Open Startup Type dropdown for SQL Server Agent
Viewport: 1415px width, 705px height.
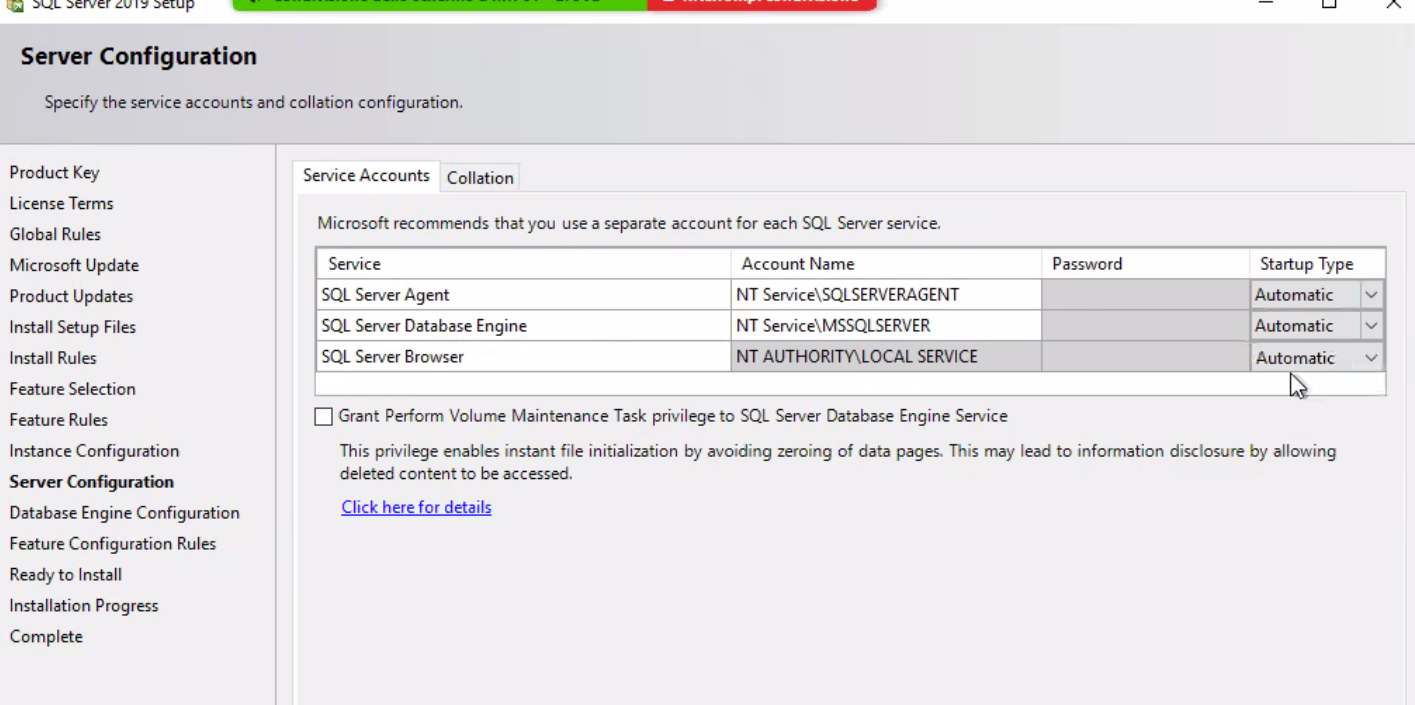(1371, 294)
